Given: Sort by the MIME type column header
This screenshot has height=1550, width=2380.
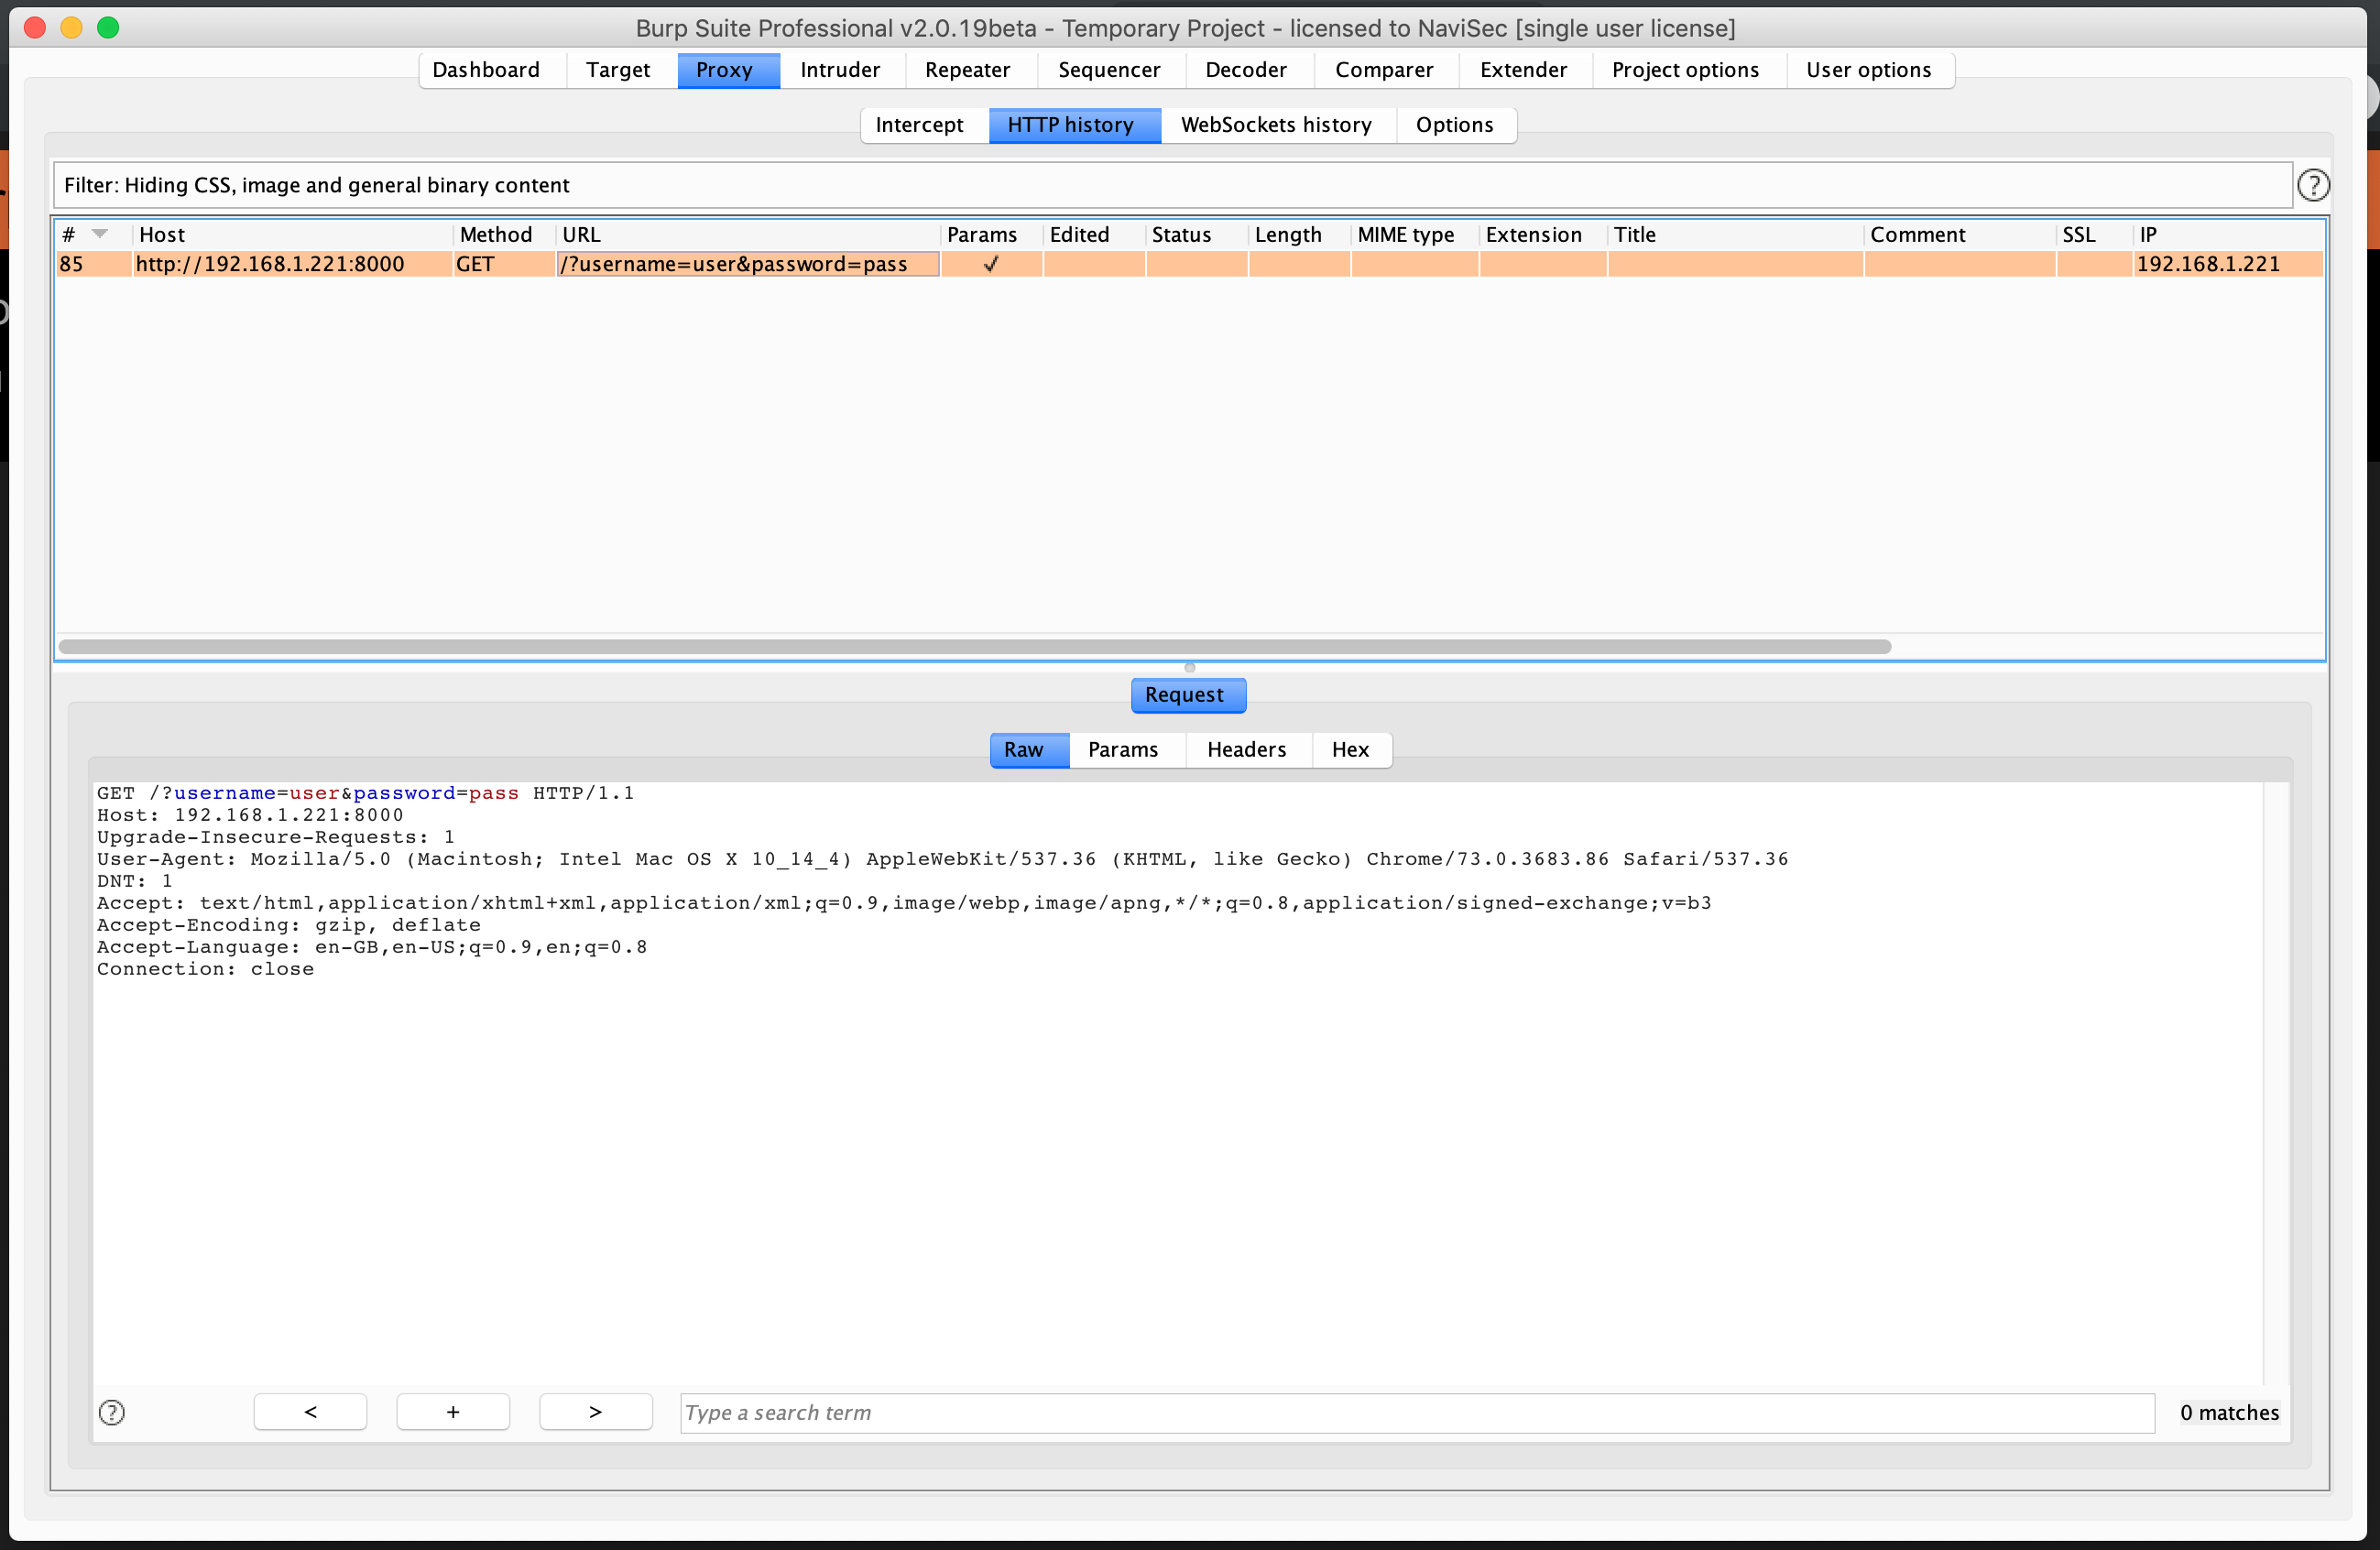Looking at the screenshot, I should click(1414, 235).
